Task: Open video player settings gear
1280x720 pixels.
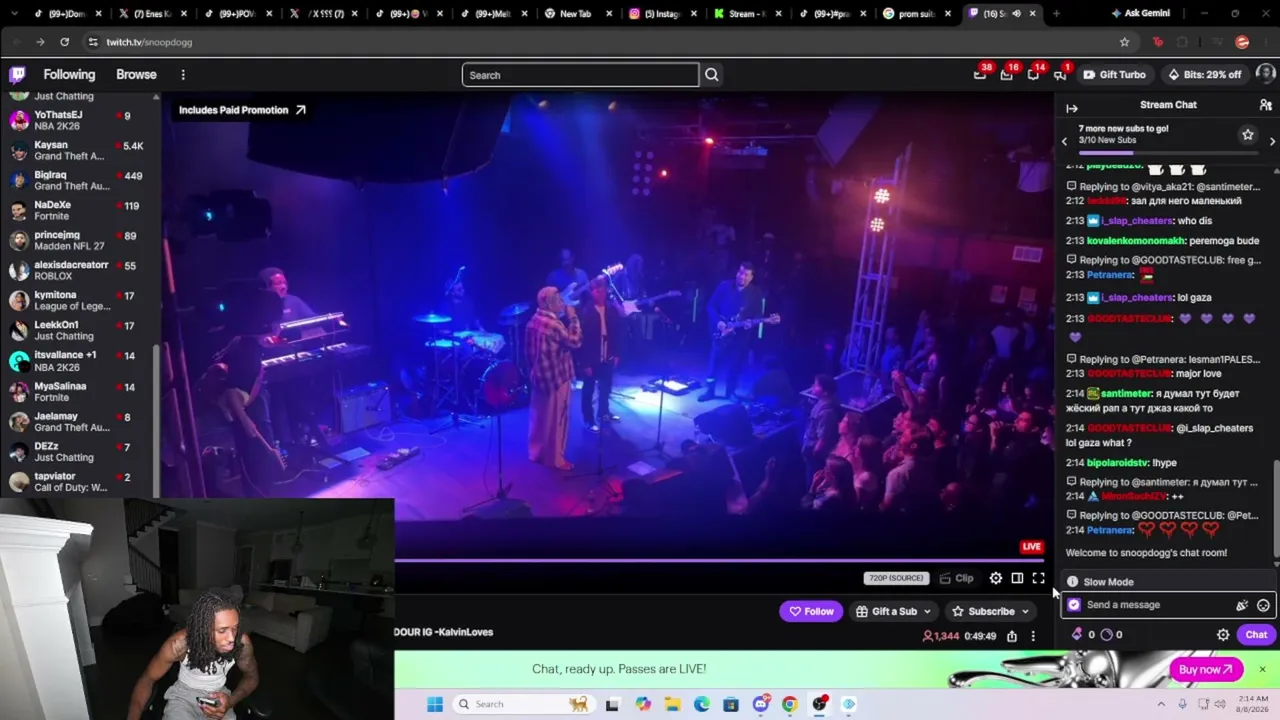Action: [996, 578]
